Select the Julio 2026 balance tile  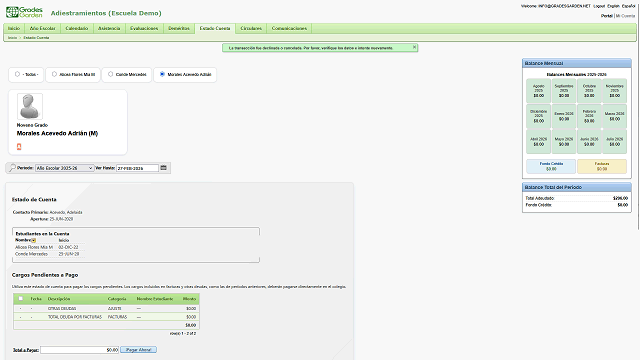pos(614,141)
